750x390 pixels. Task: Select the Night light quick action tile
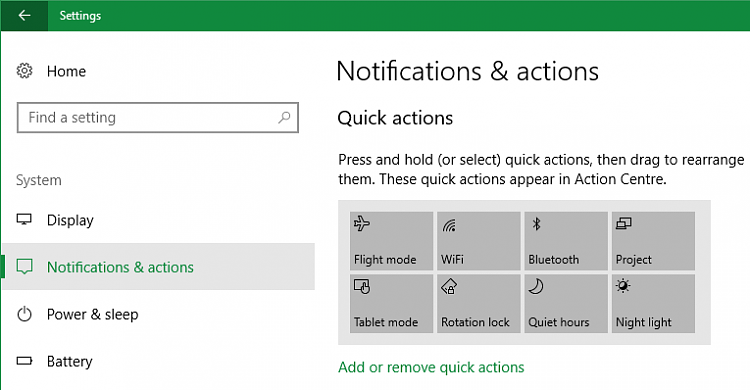653,303
